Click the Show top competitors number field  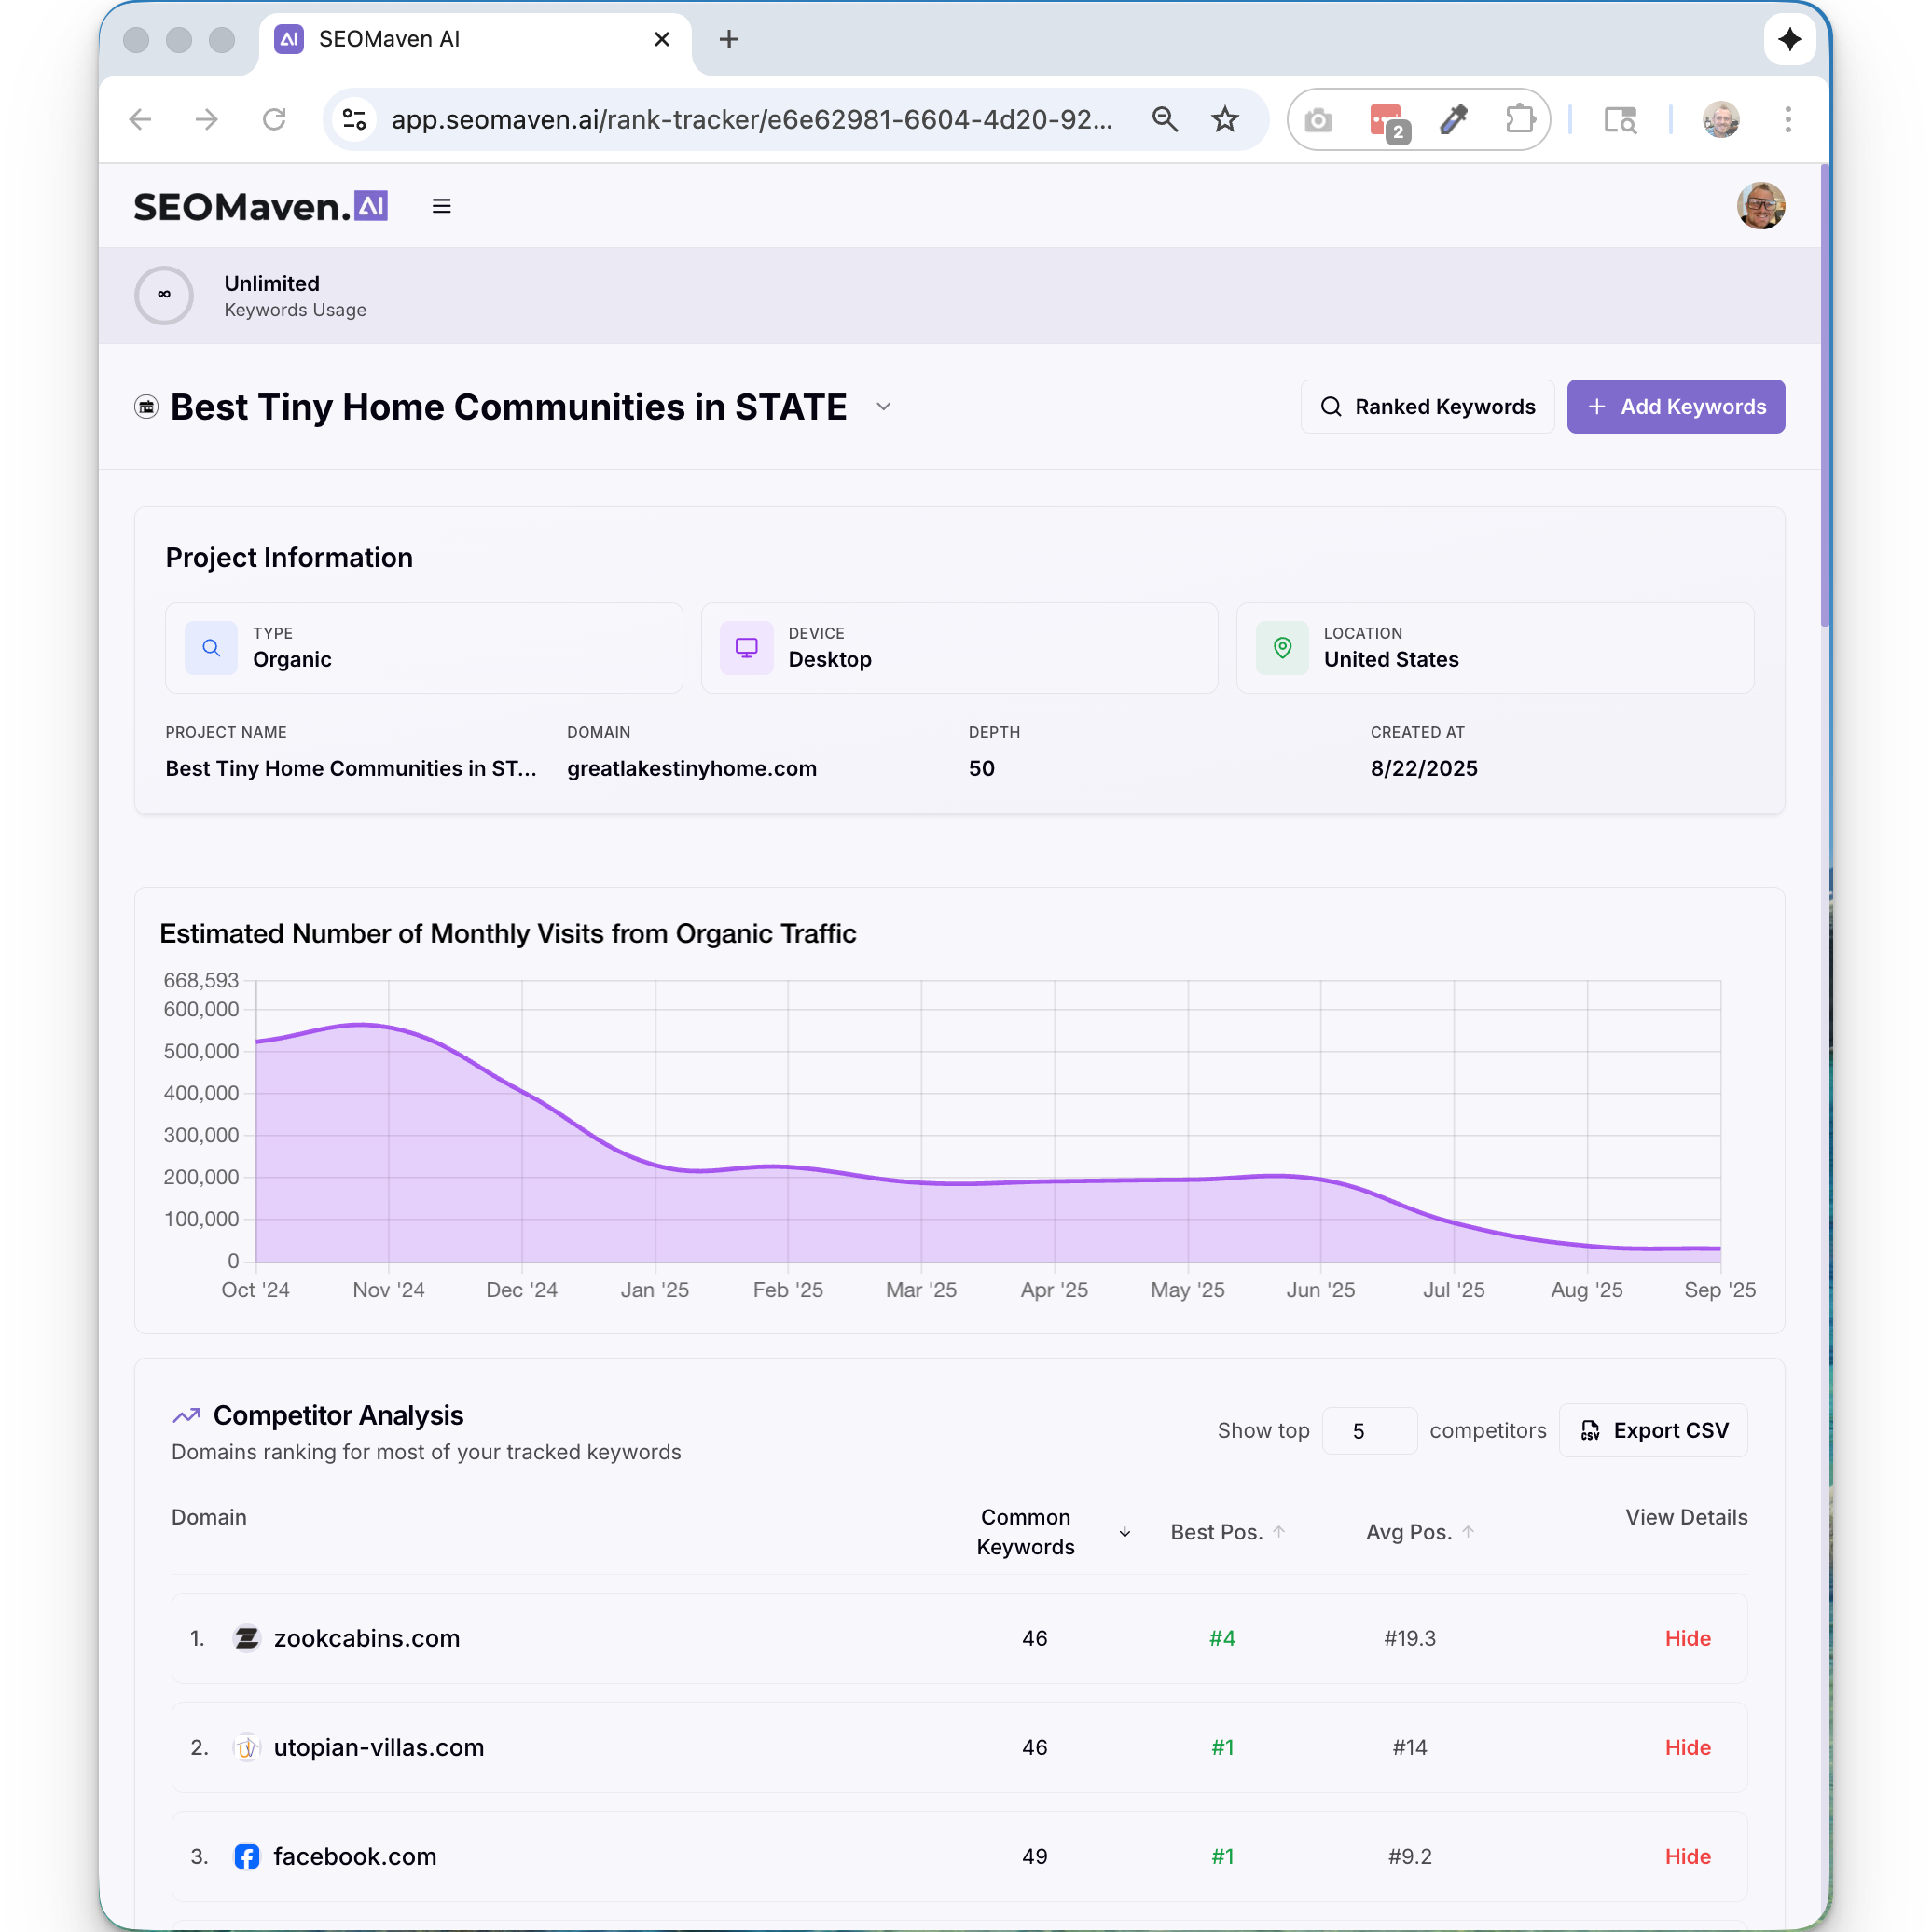point(1367,1431)
